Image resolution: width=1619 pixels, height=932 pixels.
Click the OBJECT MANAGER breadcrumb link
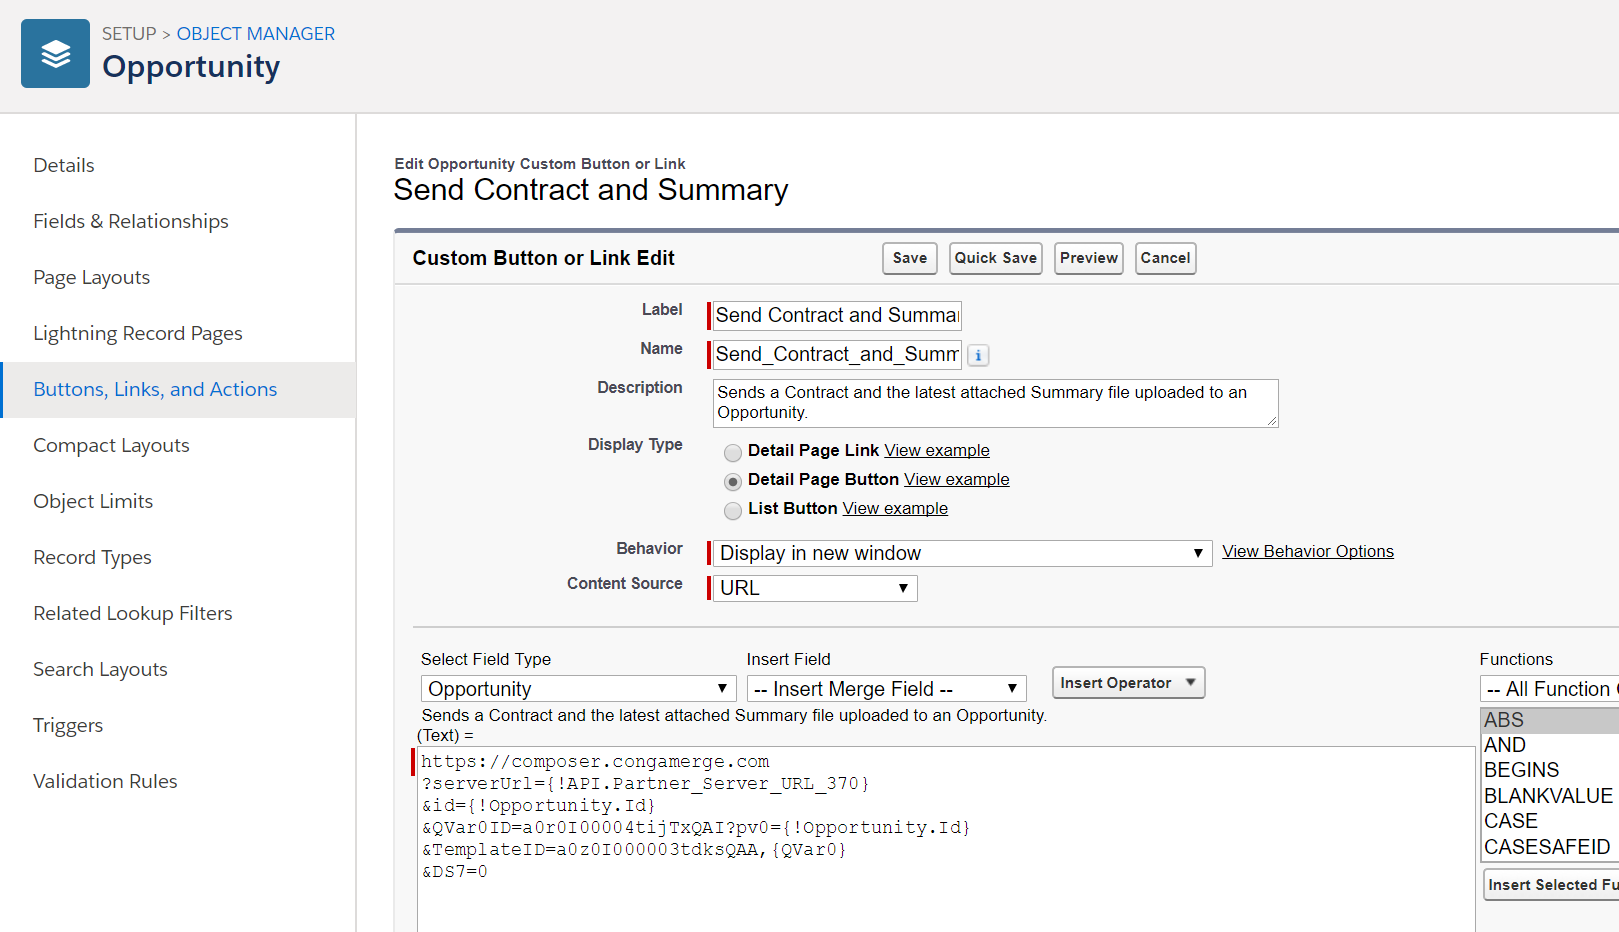click(x=256, y=34)
